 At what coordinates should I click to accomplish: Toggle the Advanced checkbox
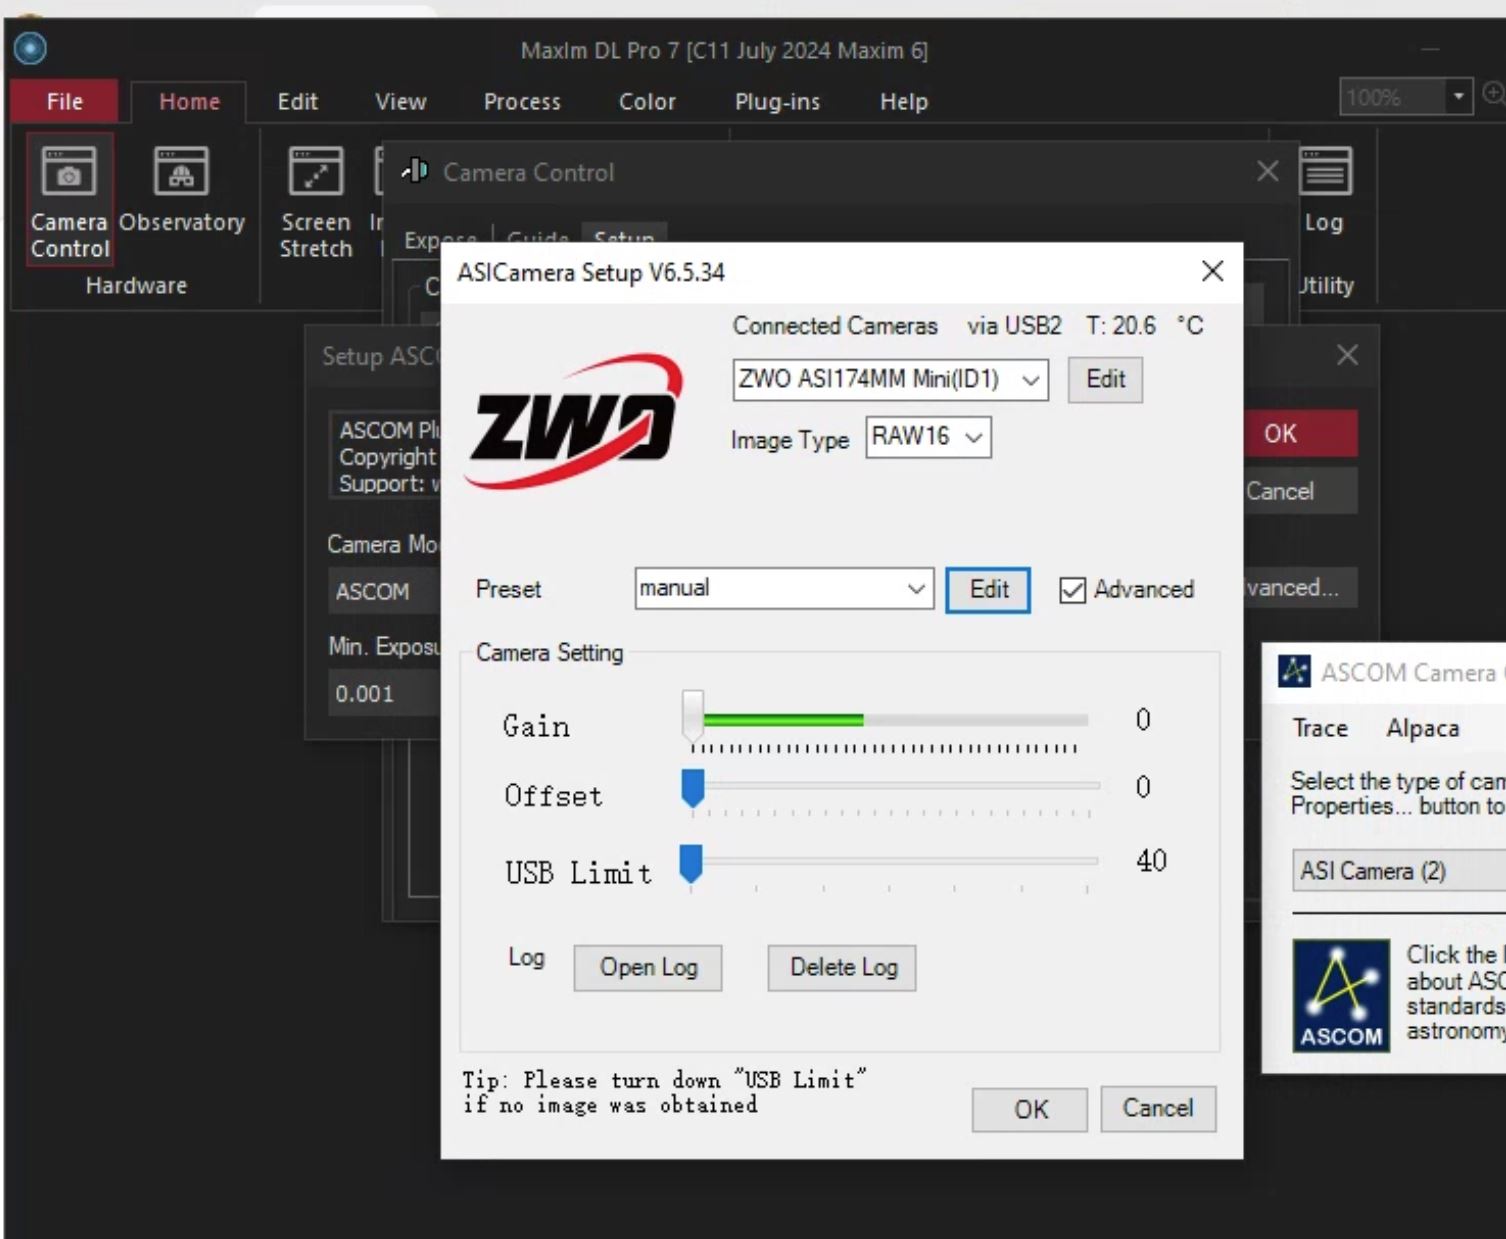1072,590
